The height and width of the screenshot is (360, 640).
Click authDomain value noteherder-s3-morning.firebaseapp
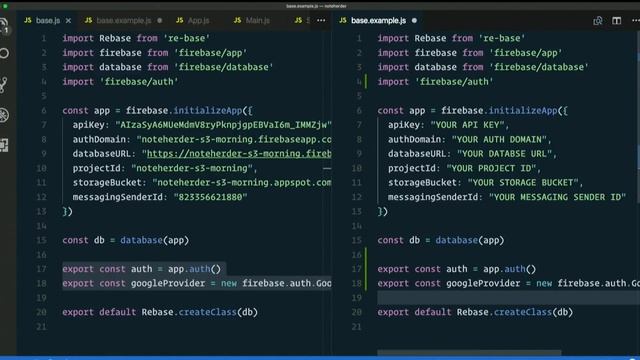(x=234, y=140)
